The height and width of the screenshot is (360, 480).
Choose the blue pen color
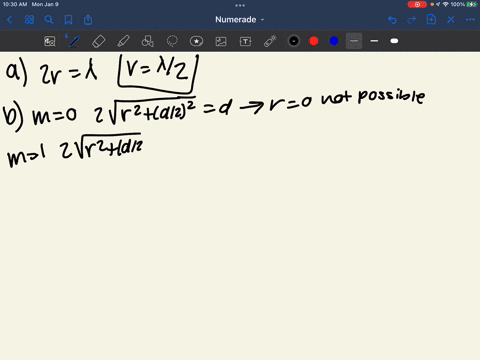coord(334,41)
